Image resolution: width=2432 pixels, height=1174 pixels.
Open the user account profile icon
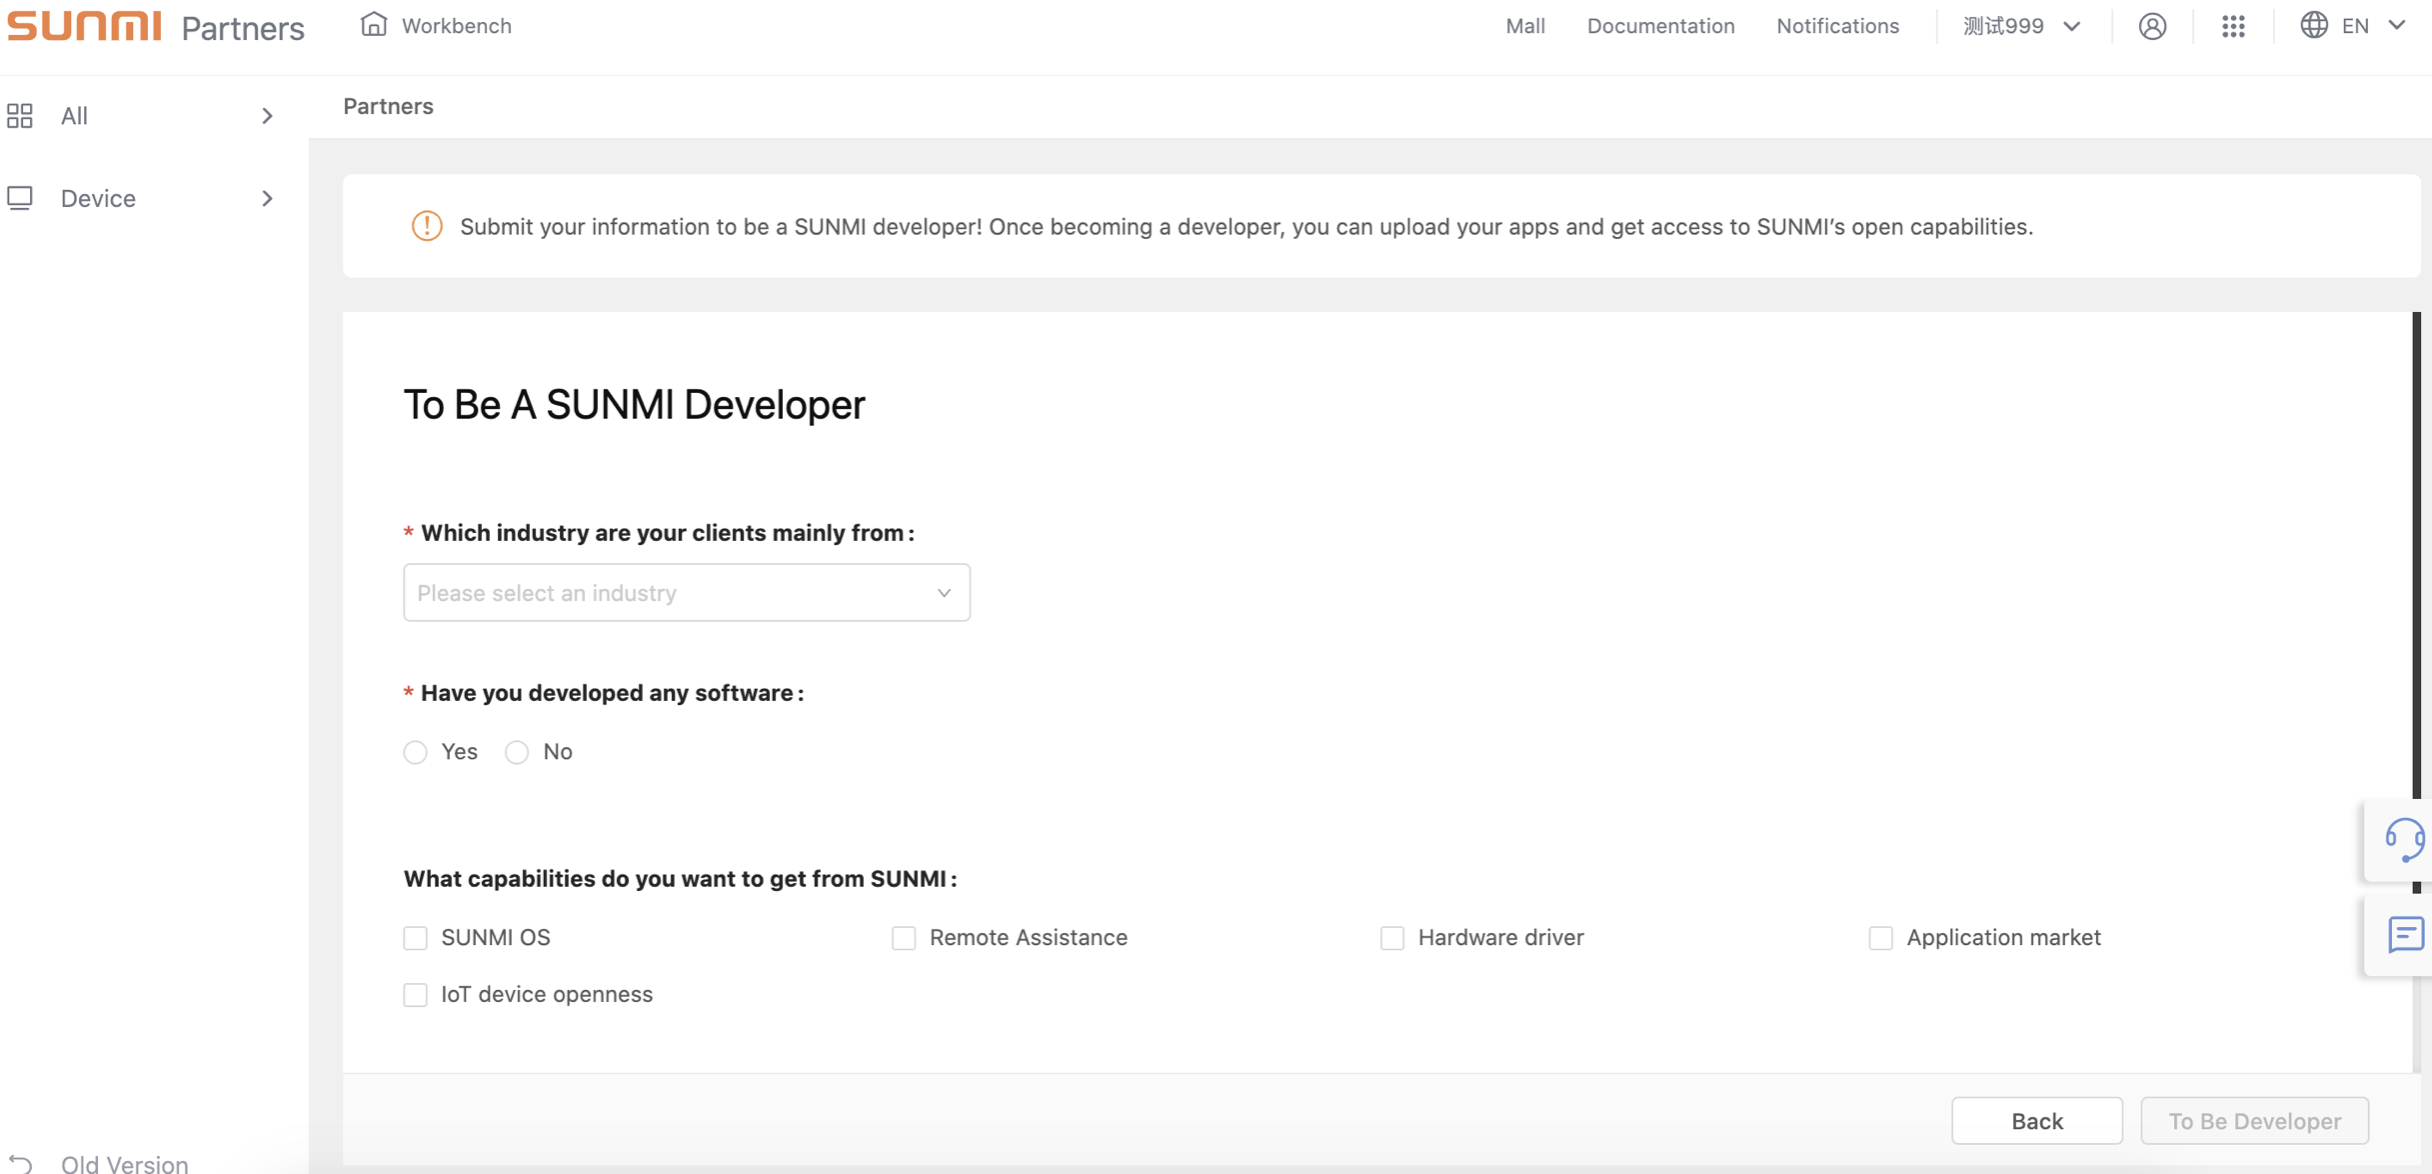[2152, 26]
